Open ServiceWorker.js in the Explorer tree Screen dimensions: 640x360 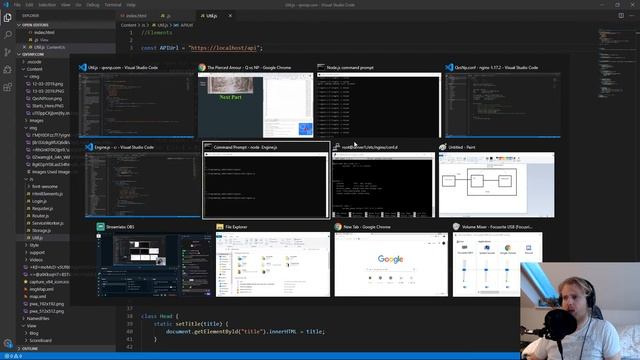47,223
